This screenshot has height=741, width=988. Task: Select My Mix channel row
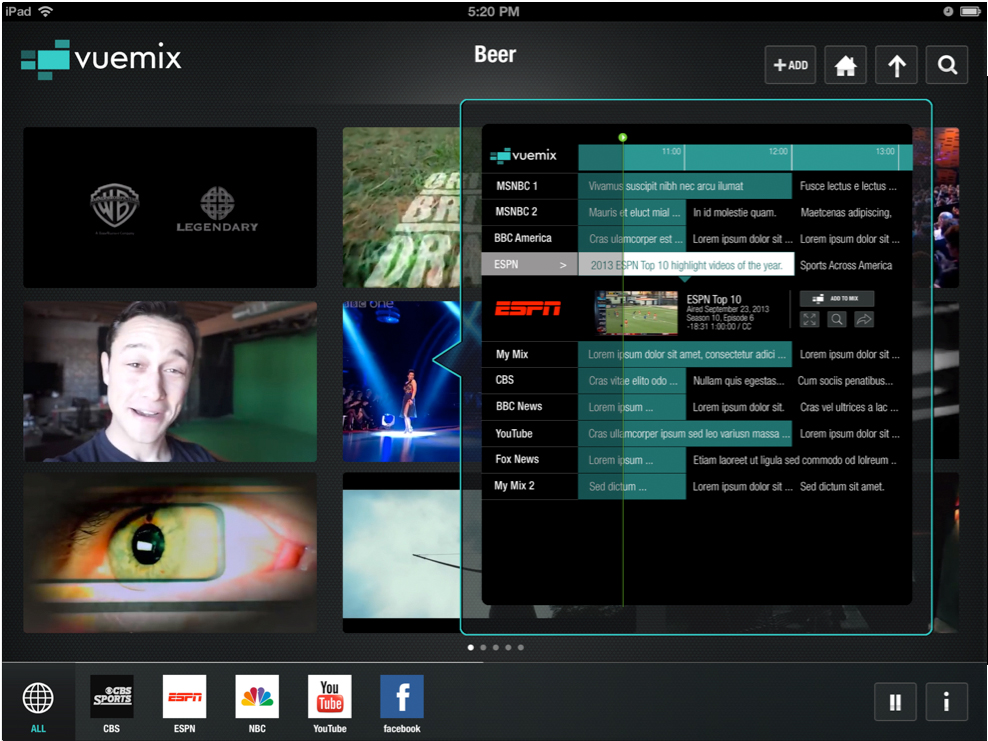point(529,354)
